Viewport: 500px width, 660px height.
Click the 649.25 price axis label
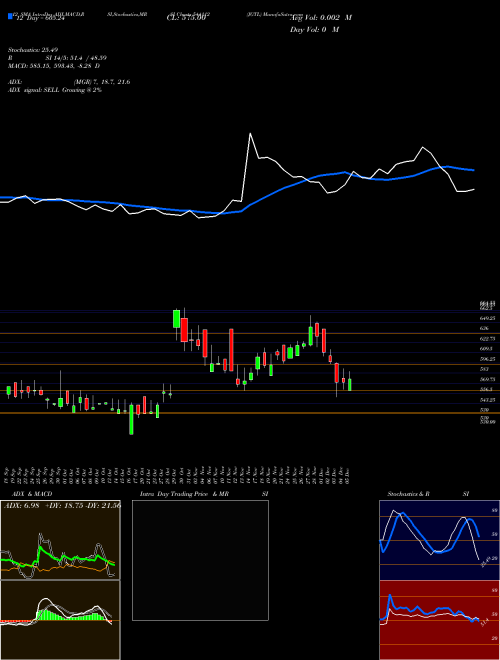coord(487,318)
